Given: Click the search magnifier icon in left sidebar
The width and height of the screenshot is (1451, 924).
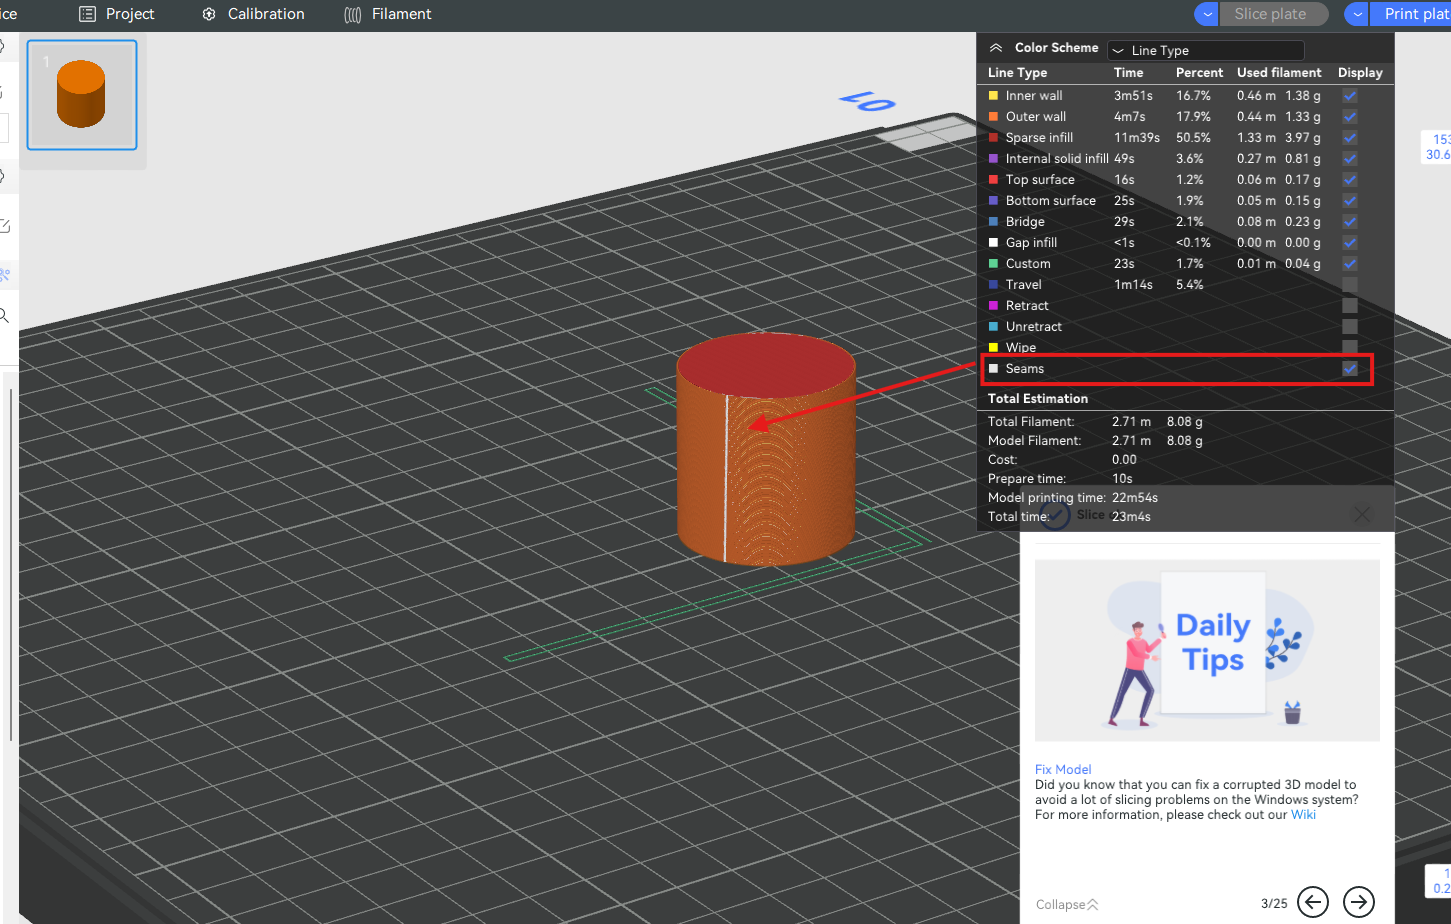Looking at the screenshot, I should [x=4, y=316].
